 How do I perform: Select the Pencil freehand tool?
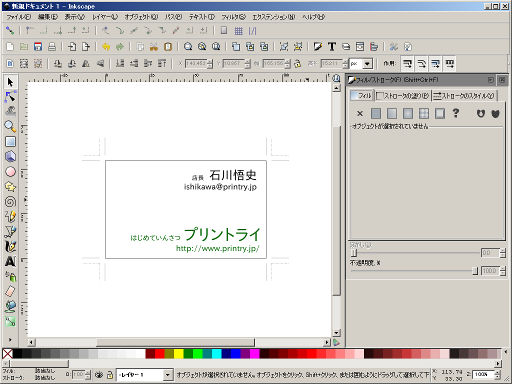coord(10,216)
